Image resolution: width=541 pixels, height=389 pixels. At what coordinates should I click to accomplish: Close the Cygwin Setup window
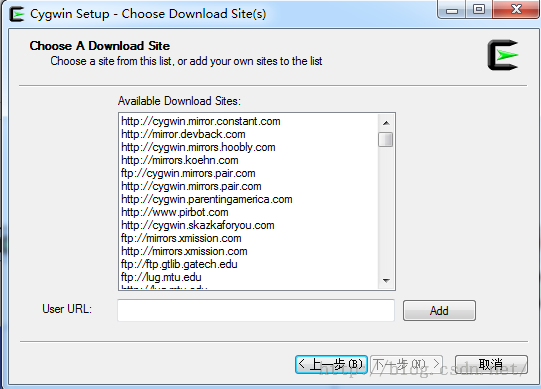pyautogui.click(x=516, y=10)
